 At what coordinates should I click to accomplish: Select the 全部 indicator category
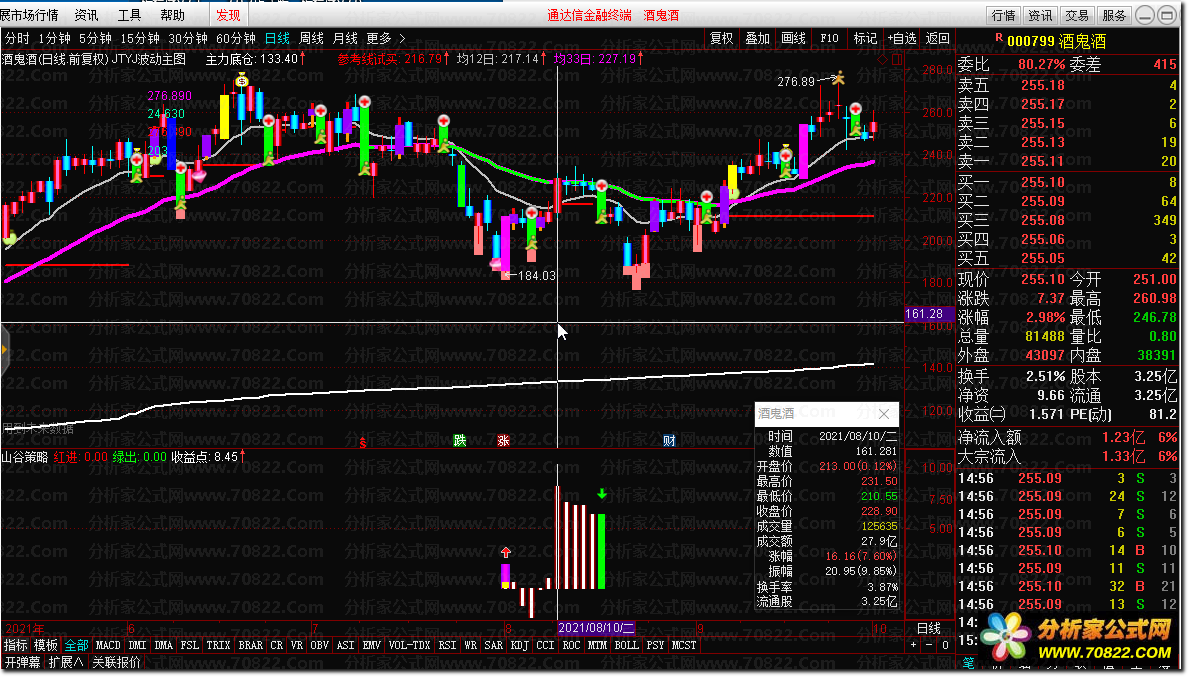pos(77,645)
